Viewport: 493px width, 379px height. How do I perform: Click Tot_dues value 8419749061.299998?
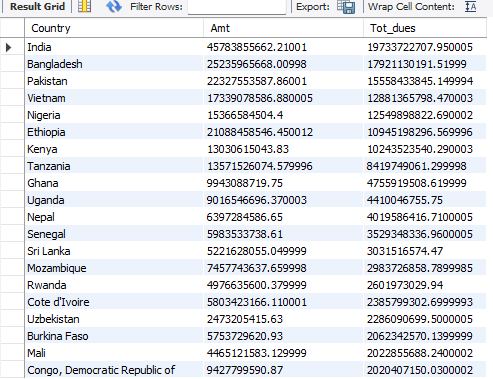coord(417,166)
